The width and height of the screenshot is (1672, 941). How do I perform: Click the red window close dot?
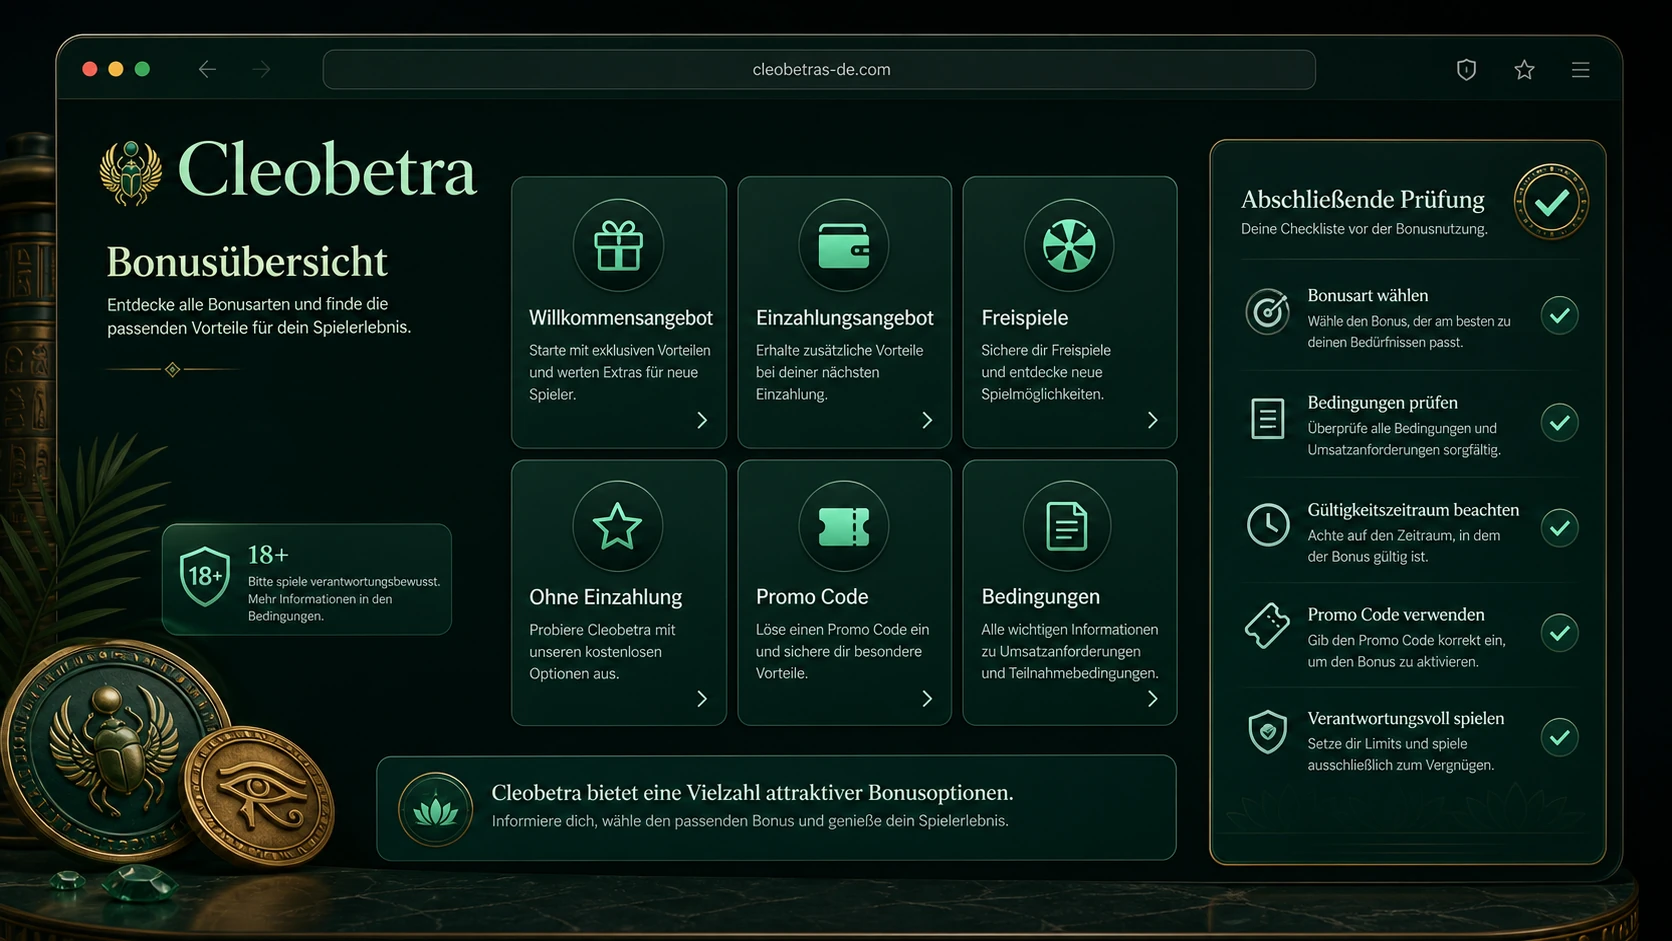(90, 69)
